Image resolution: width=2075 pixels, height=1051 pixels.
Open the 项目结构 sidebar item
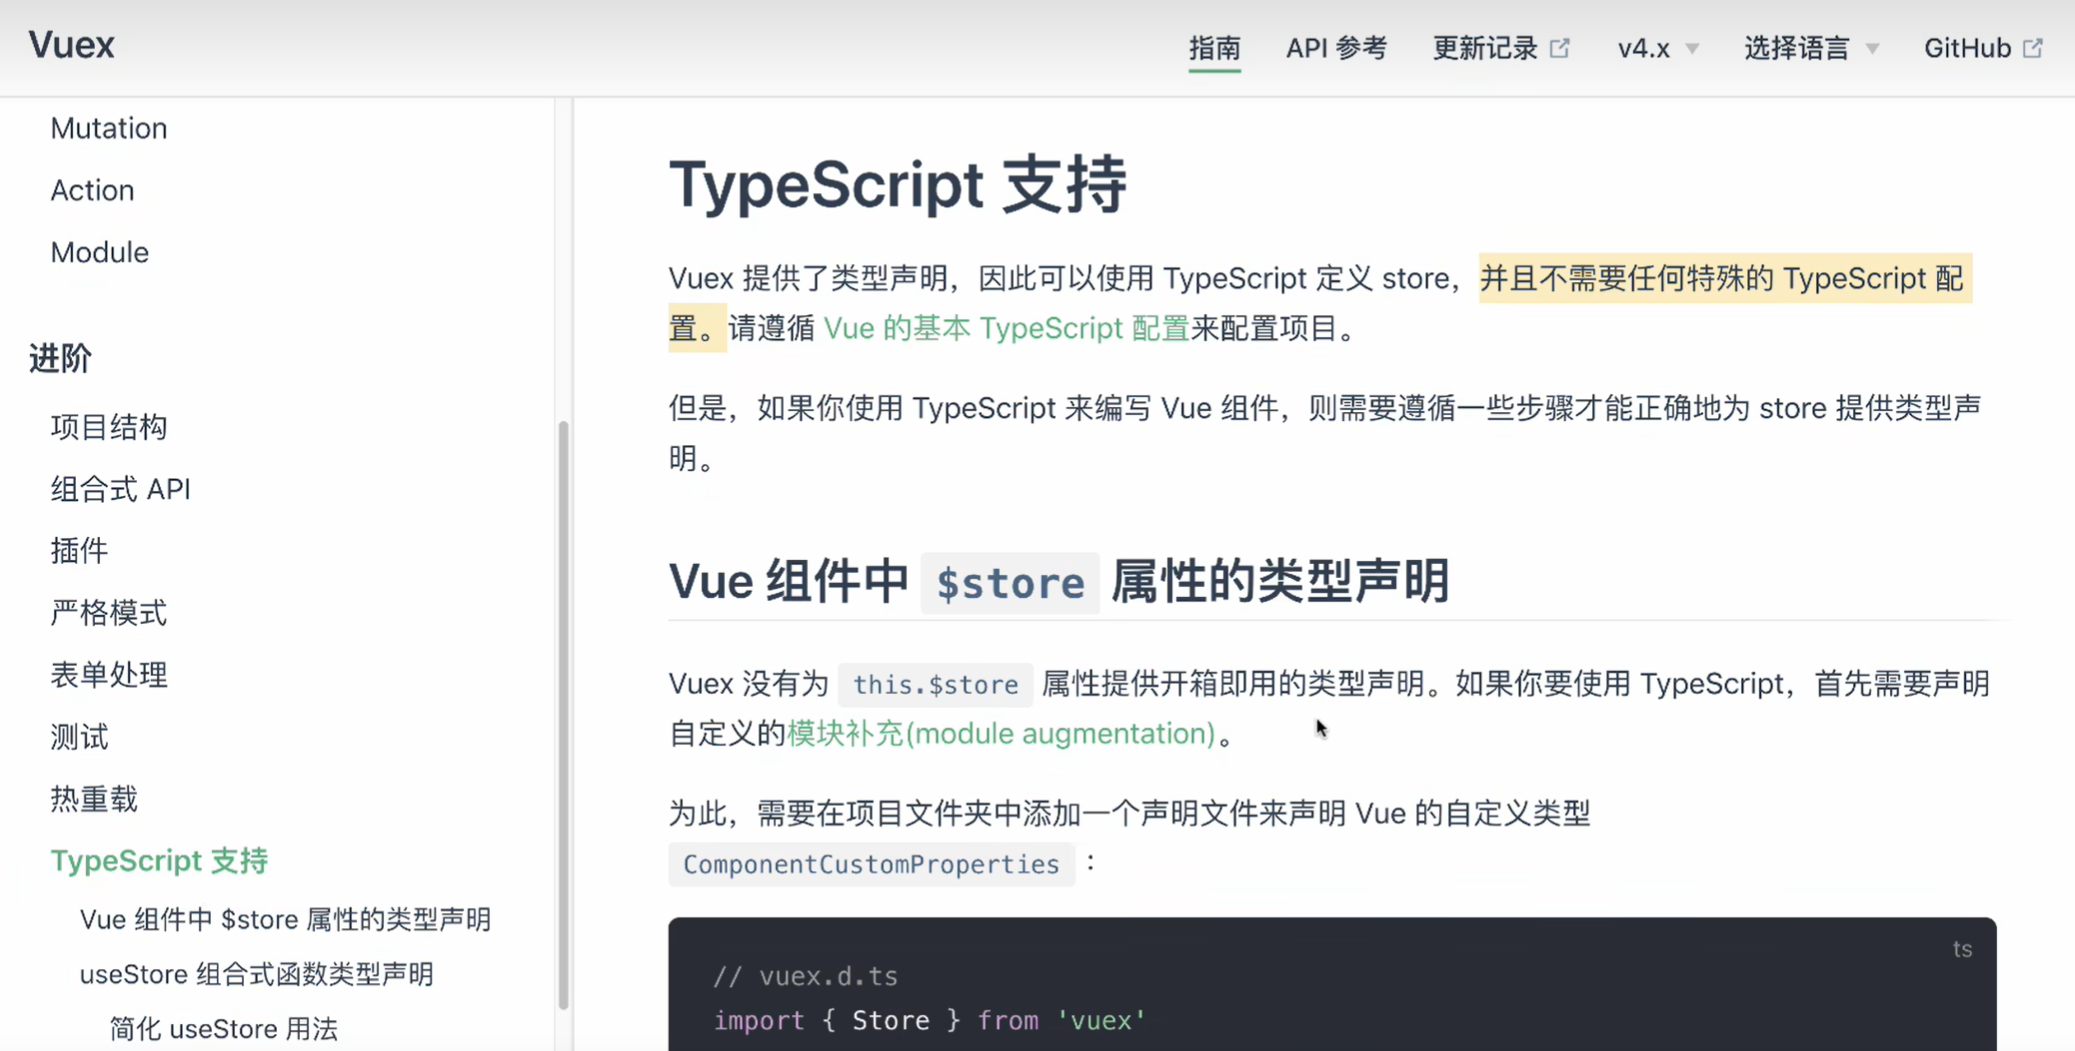pos(109,427)
